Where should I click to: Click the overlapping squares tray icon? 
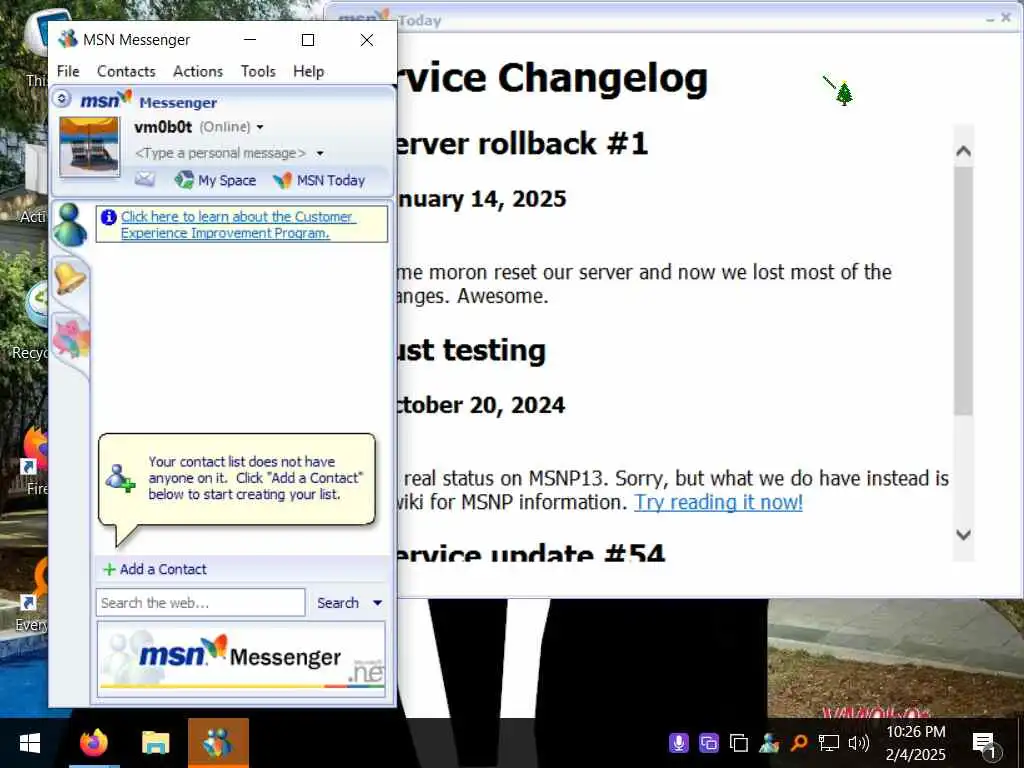[x=739, y=743]
